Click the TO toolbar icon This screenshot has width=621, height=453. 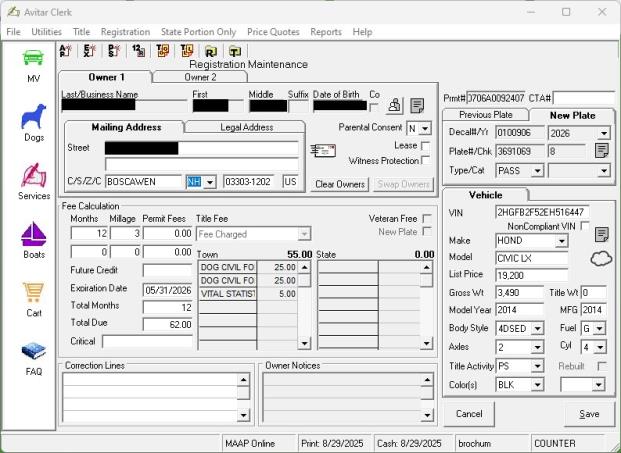tap(162, 51)
